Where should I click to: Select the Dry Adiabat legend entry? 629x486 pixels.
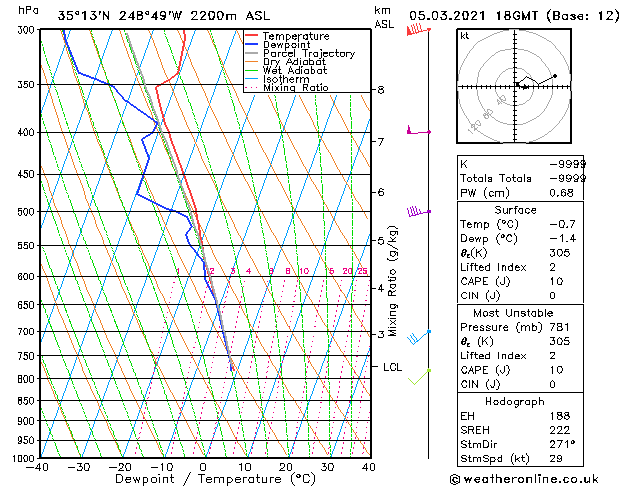tap(286, 62)
